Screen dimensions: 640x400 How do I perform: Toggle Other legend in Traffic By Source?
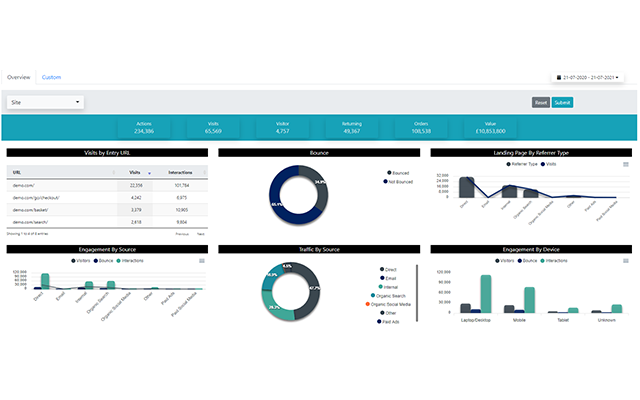(388, 313)
